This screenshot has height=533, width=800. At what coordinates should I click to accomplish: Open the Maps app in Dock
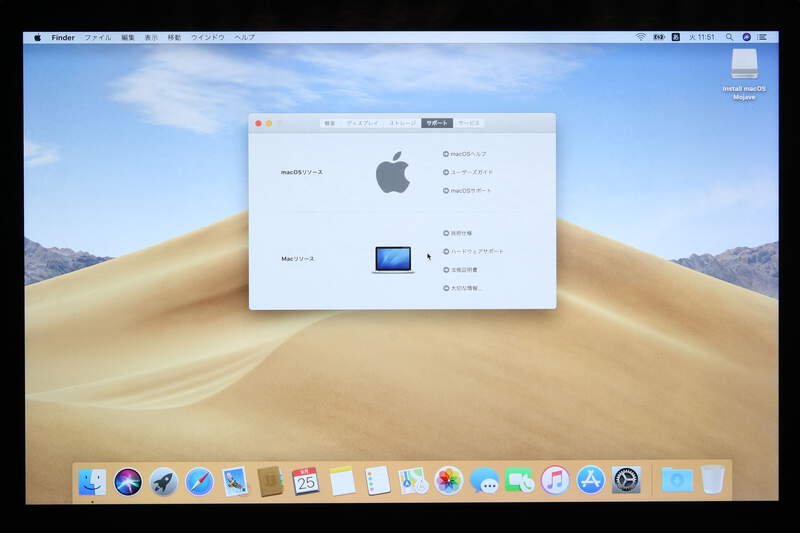413,480
